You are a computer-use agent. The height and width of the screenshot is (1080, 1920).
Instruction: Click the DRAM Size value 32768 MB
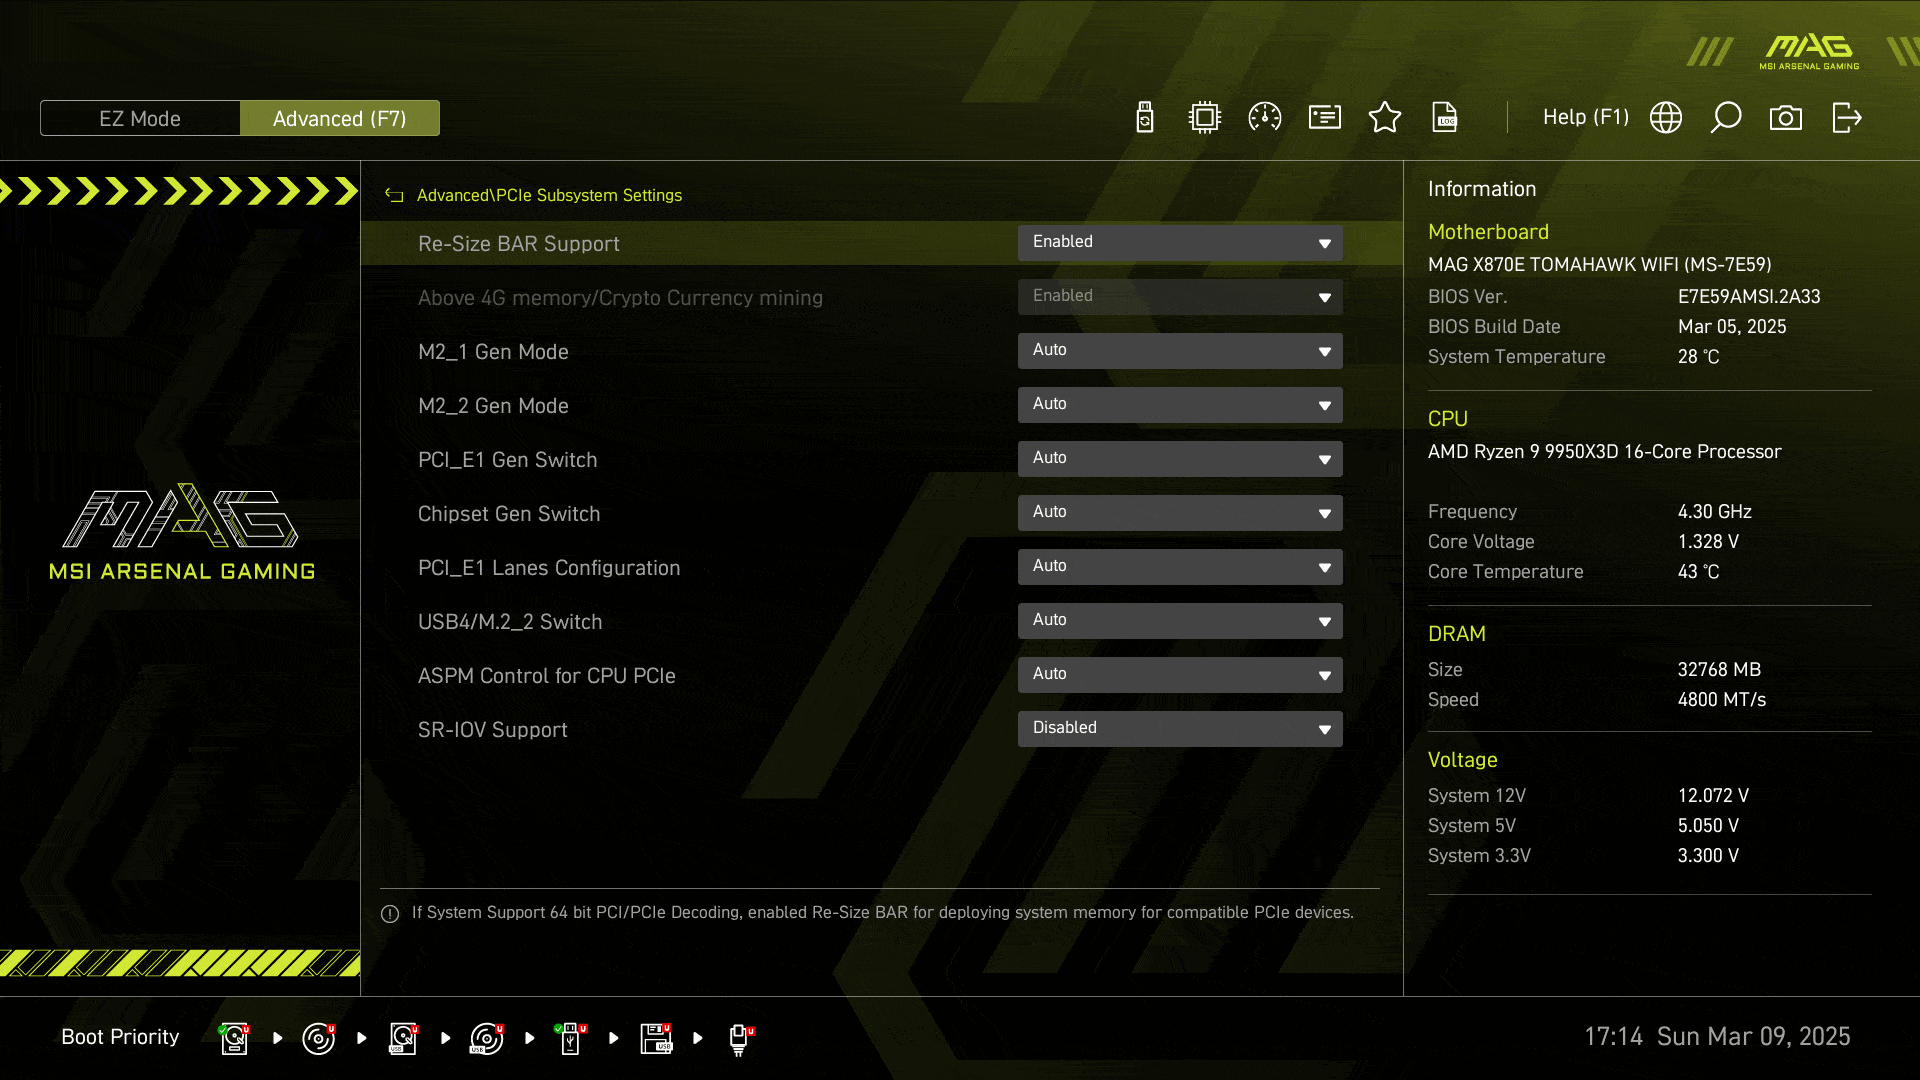click(1719, 670)
